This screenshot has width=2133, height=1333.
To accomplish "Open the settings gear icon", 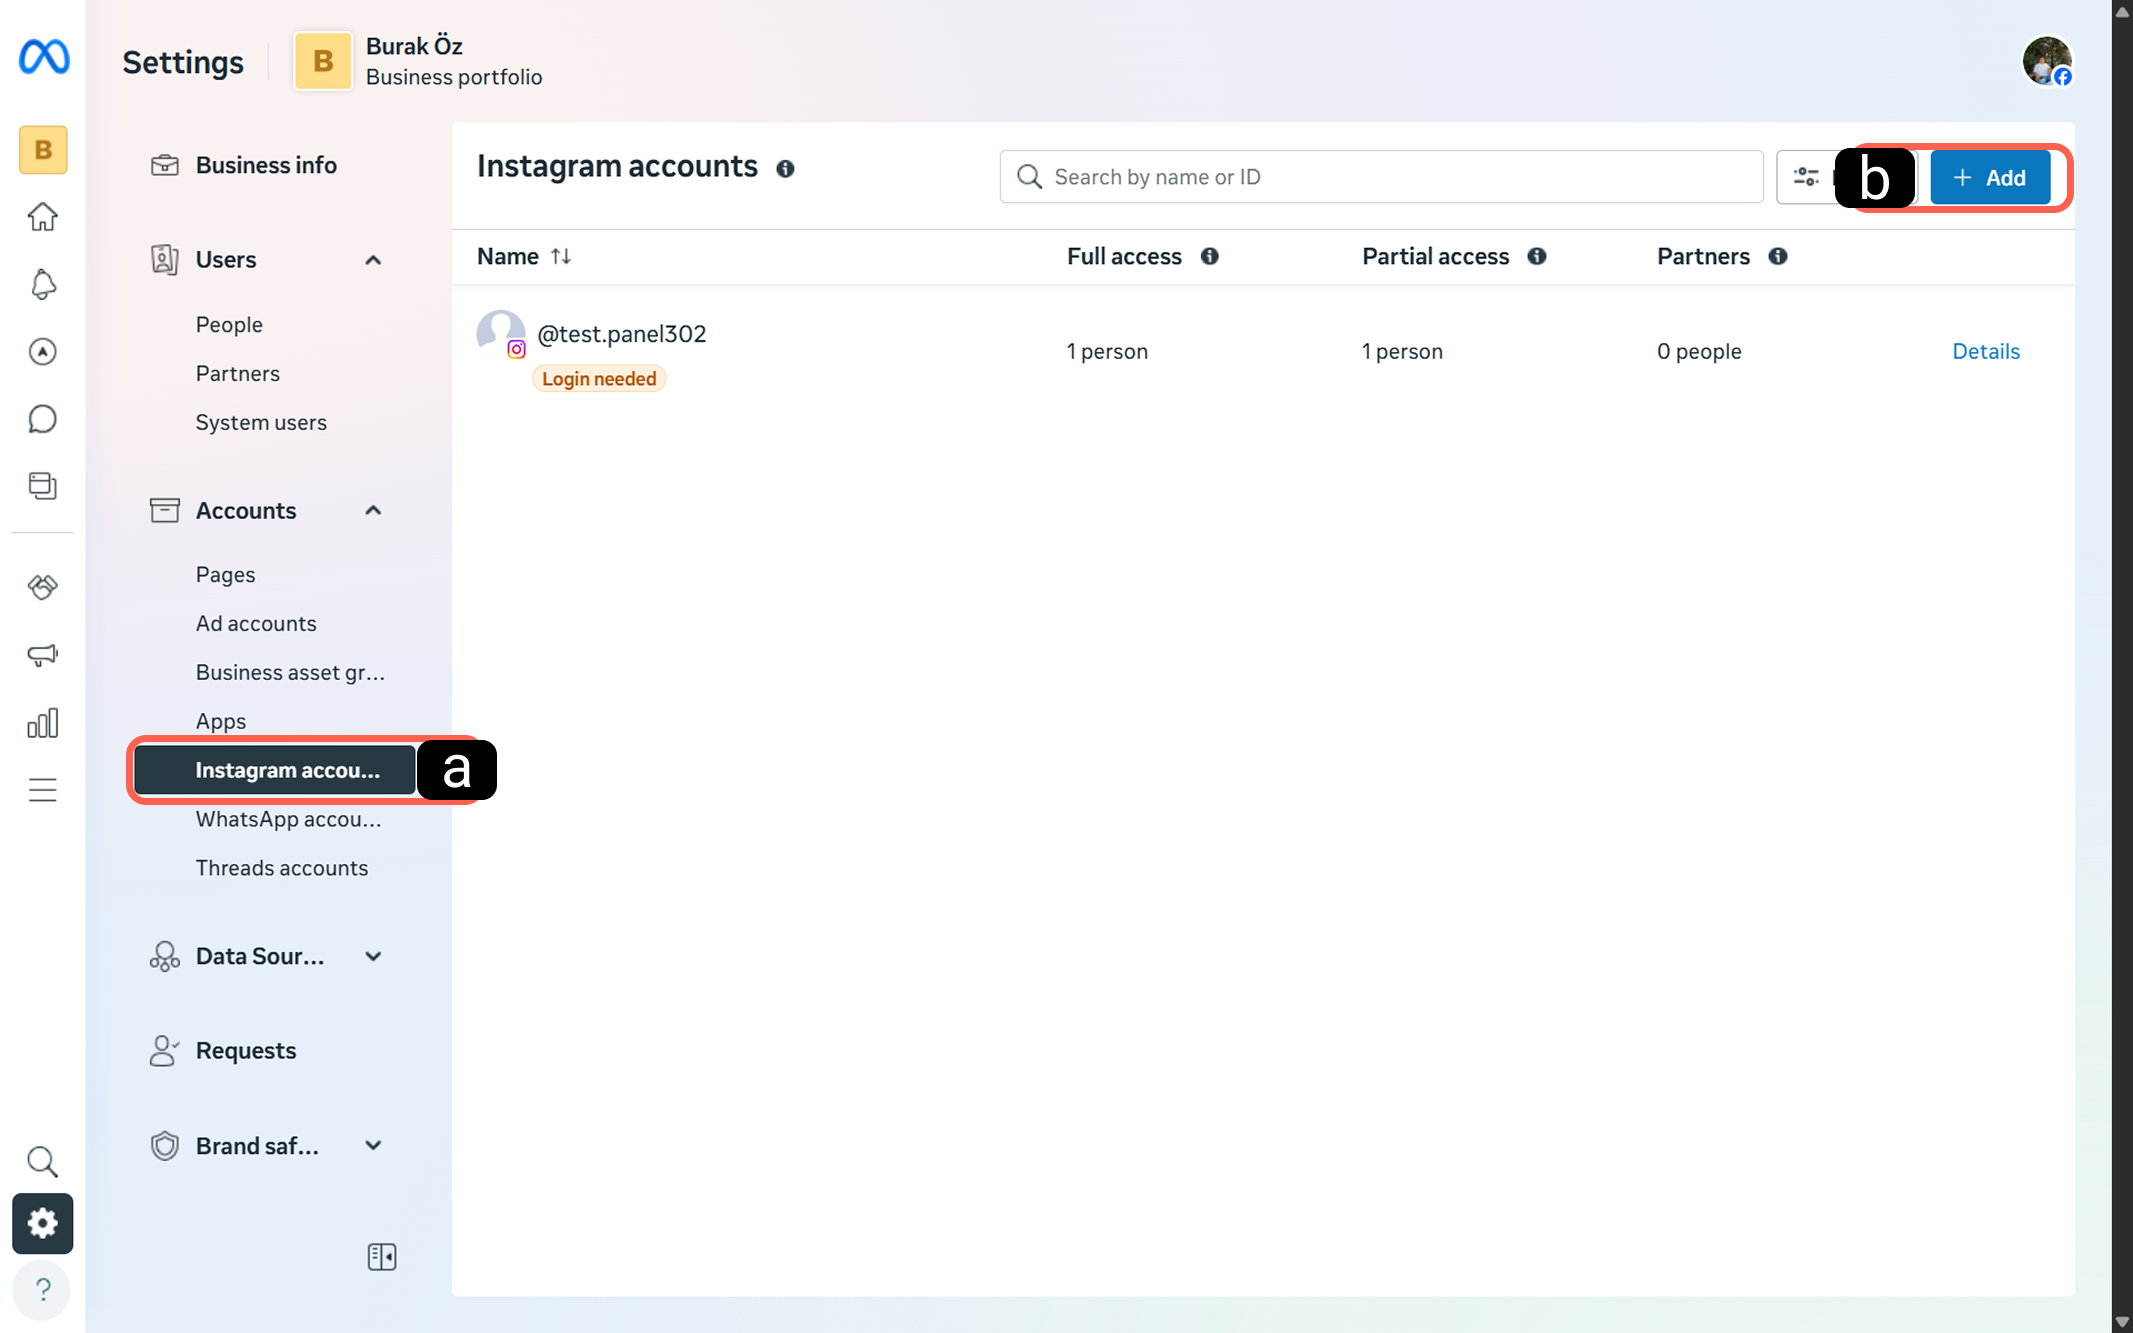I will point(43,1223).
